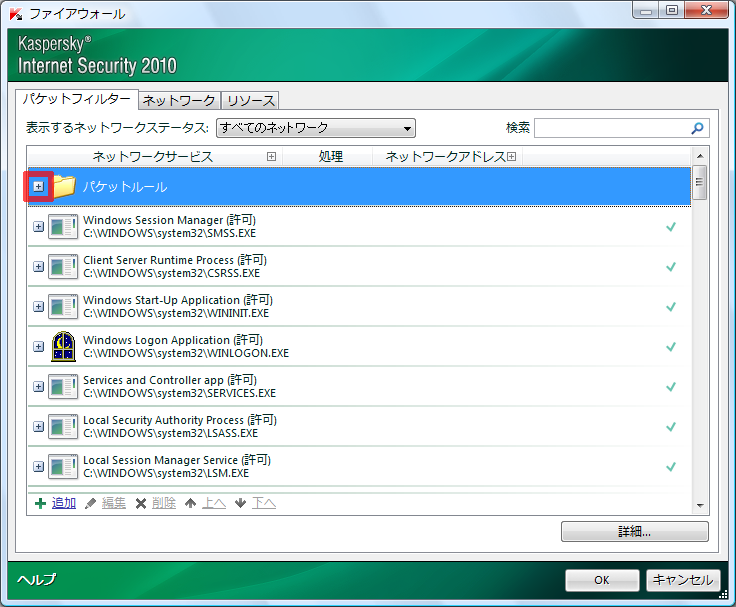736x607 pixels.
Task: Click the 検索 search input field
Action: click(611, 128)
